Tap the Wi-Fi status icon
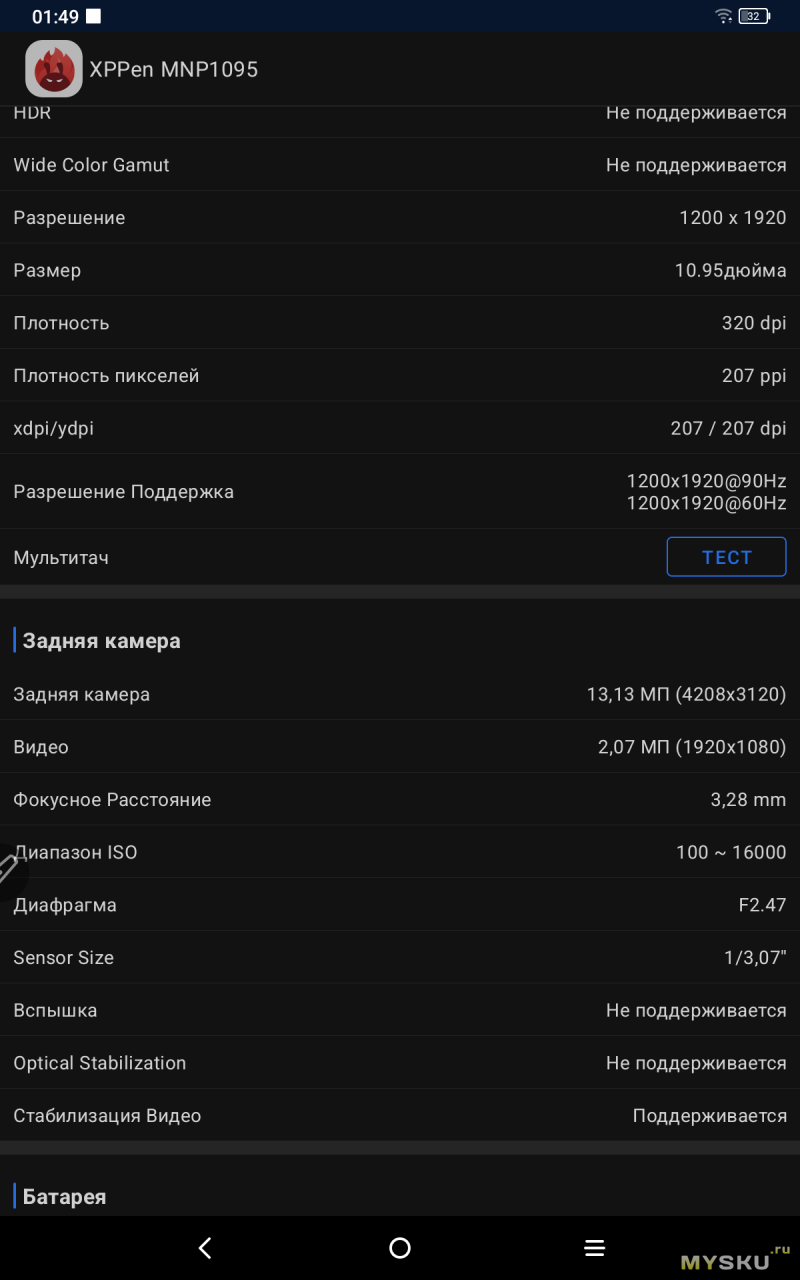Image resolution: width=800 pixels, height=1280 pixels. click(723, 16)
